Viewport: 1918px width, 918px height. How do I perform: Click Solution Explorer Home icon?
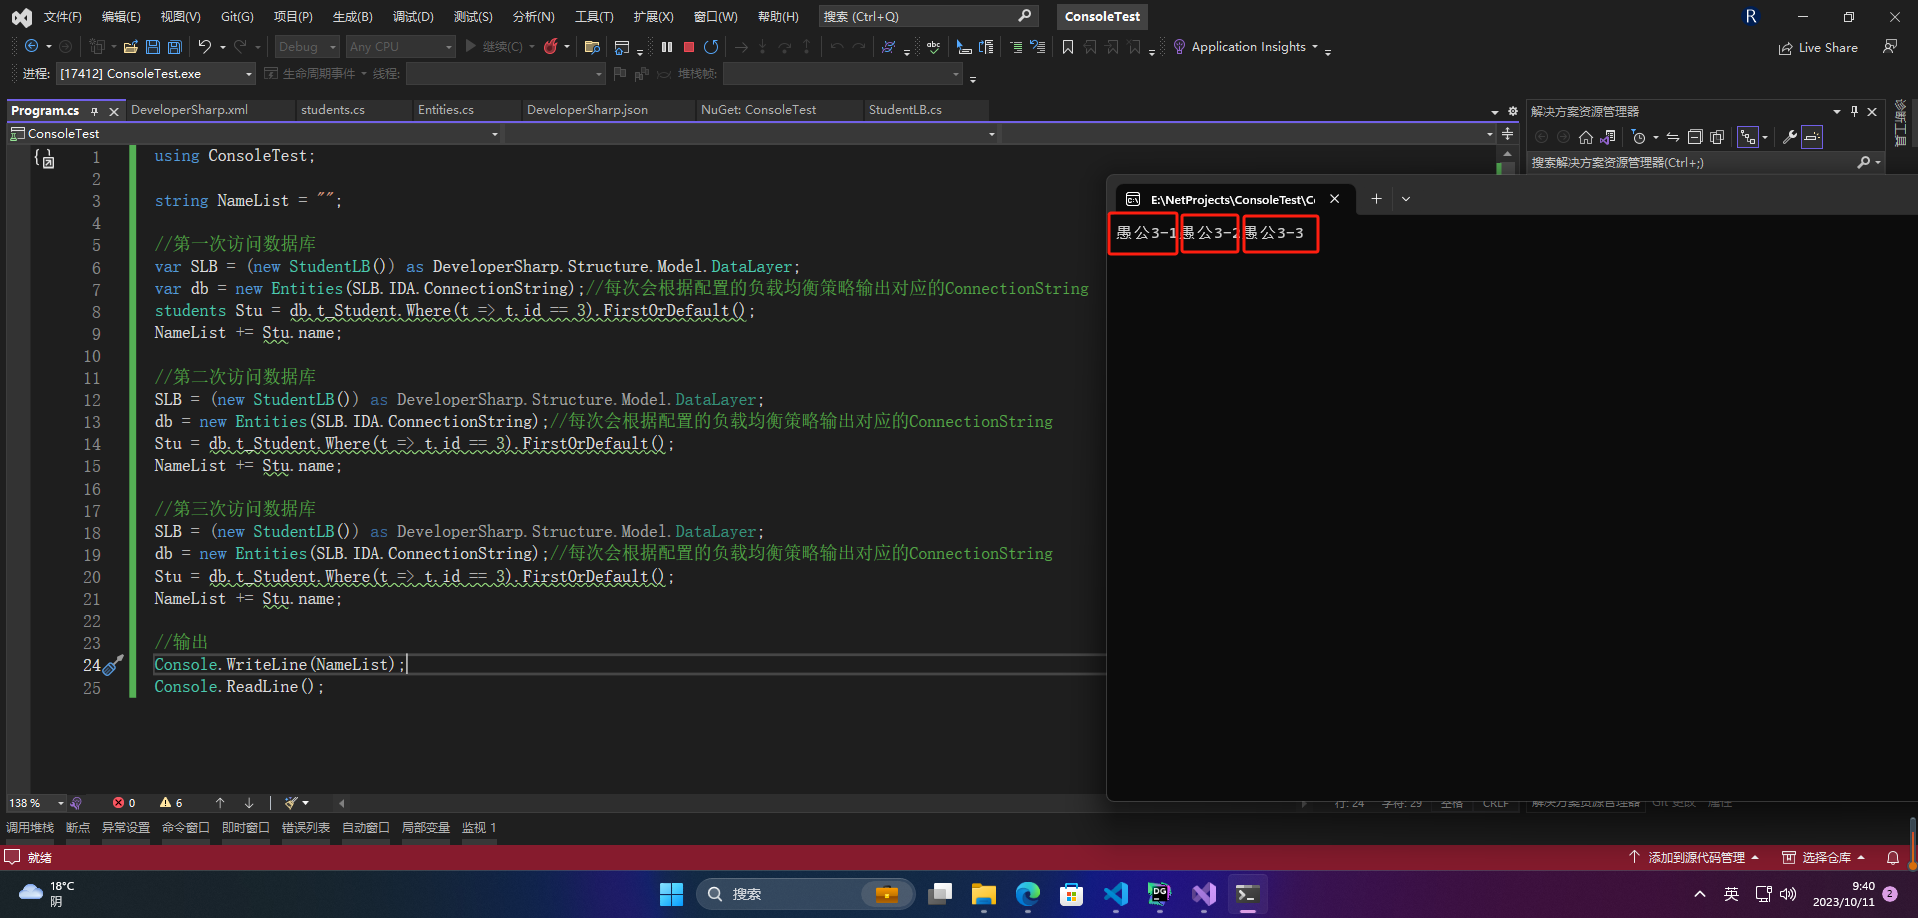pos(1586,137)
